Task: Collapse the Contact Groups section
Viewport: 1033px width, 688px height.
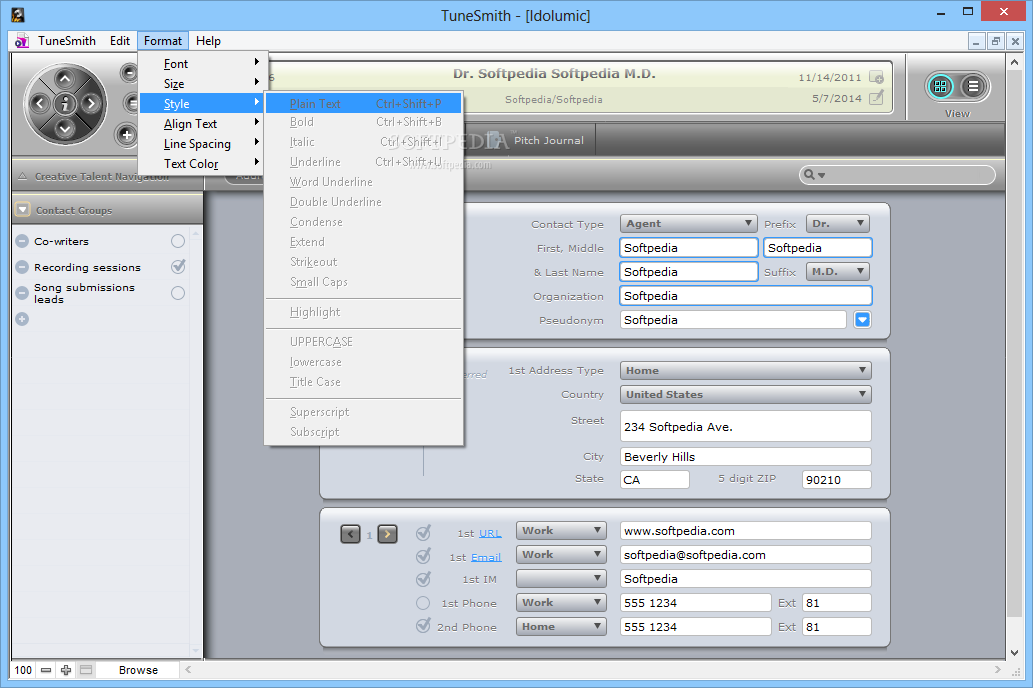Action: (23, 210)
